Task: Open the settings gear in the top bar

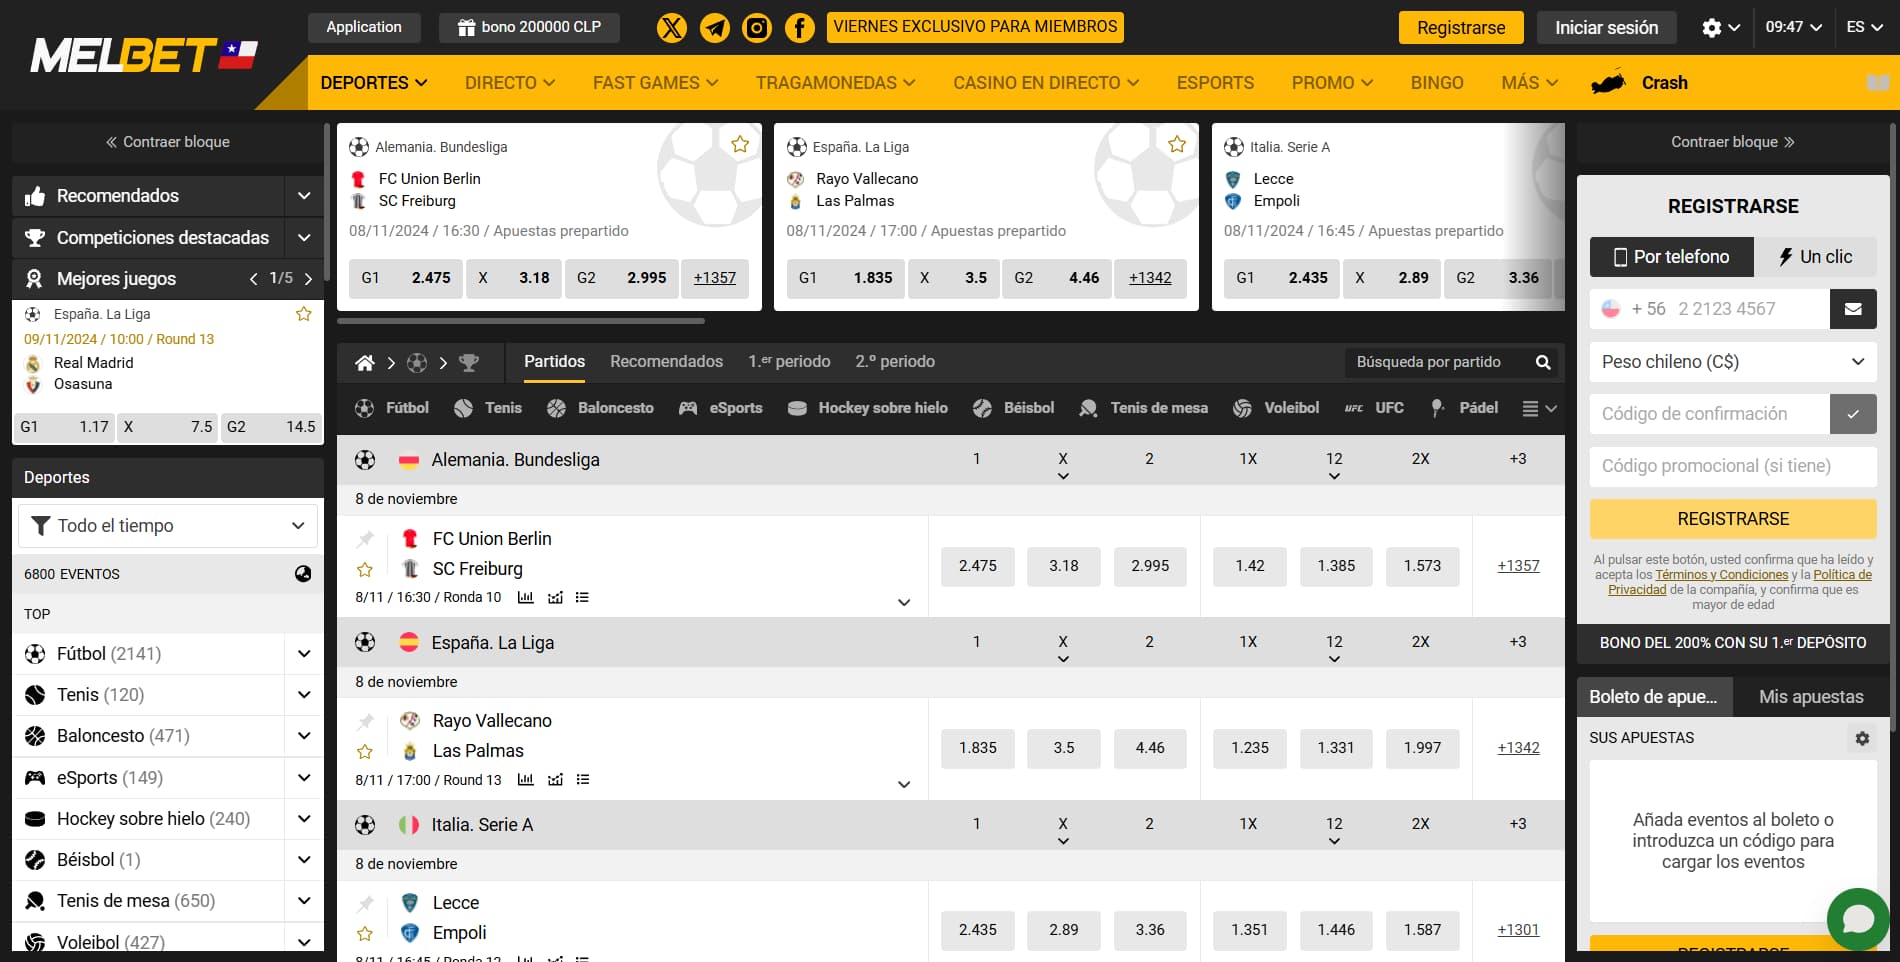Action: point(1712,27)
